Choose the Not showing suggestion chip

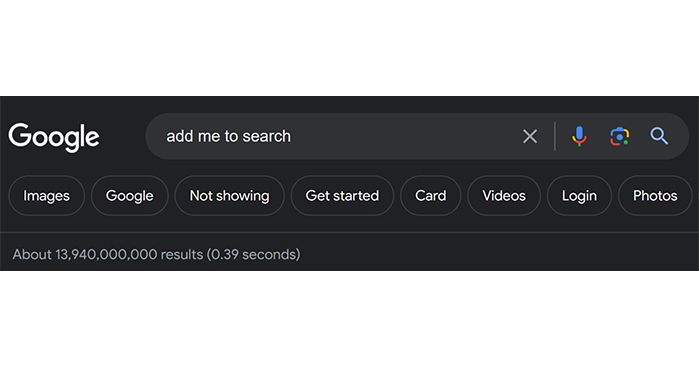point(229,195)
